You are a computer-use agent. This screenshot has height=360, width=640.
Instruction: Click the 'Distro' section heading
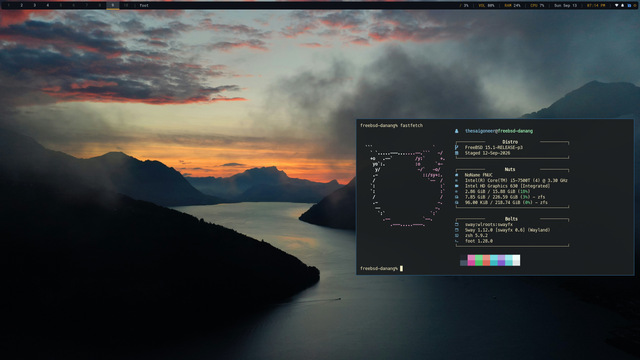click(x=510, y=142)
